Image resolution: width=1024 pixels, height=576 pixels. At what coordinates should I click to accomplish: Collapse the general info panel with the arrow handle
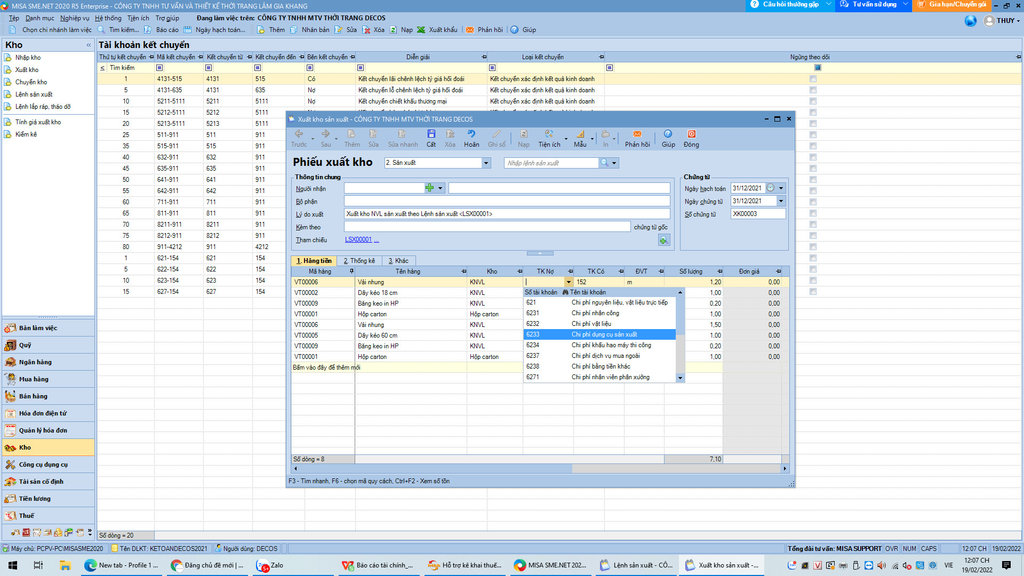point(539,253)
